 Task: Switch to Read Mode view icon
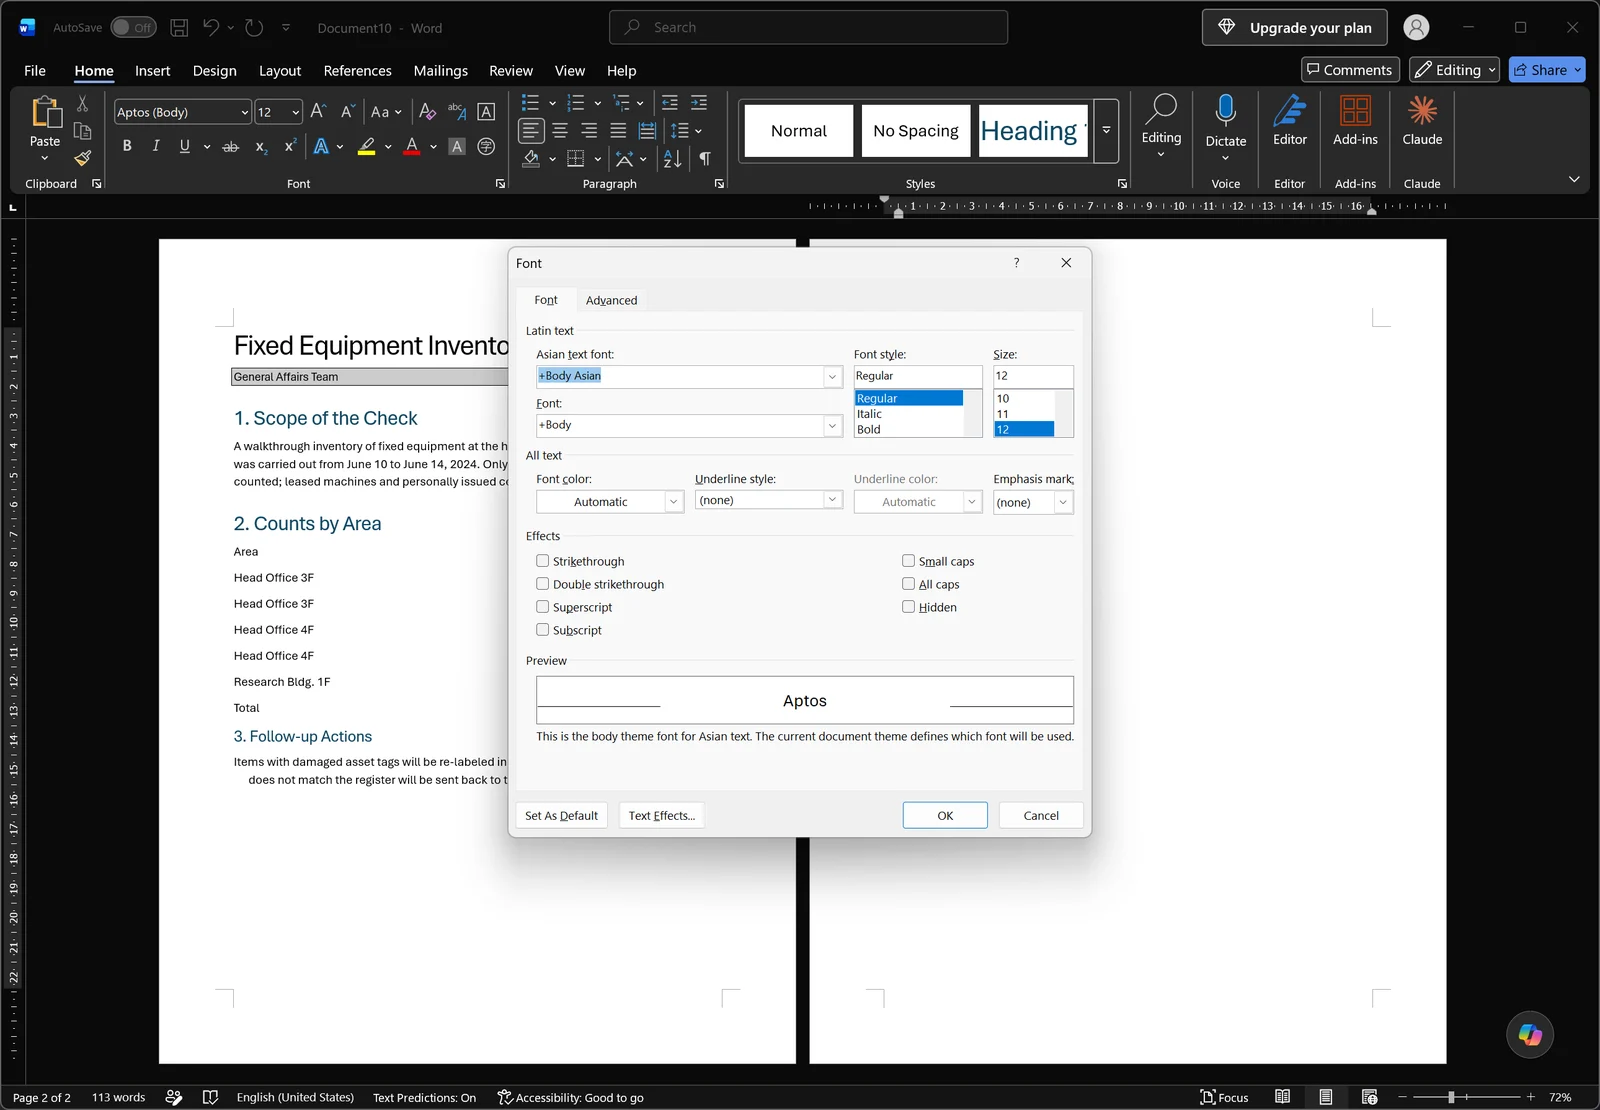[1283, 1097]
